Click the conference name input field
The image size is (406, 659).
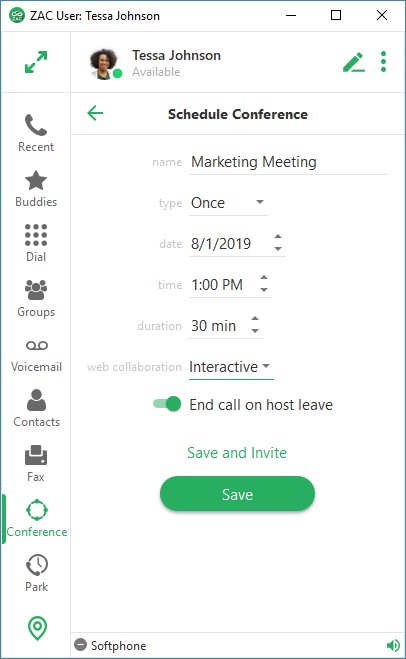(288, 162)
